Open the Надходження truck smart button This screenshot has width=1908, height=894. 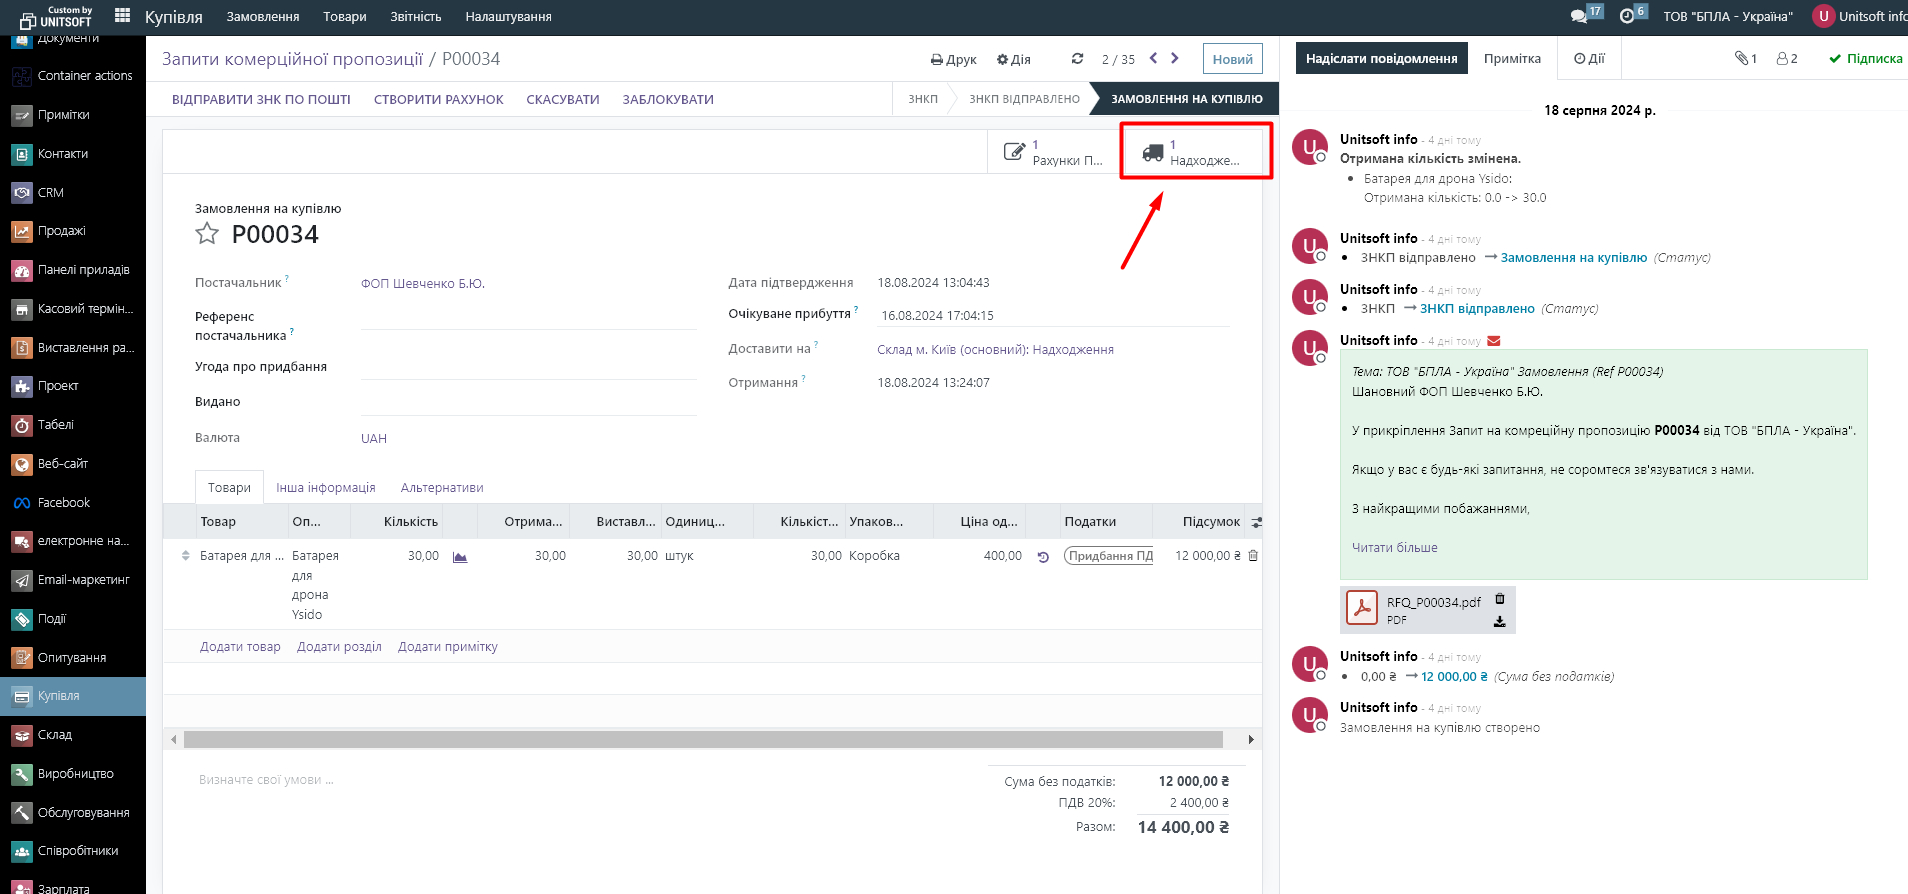(1194, 152)
